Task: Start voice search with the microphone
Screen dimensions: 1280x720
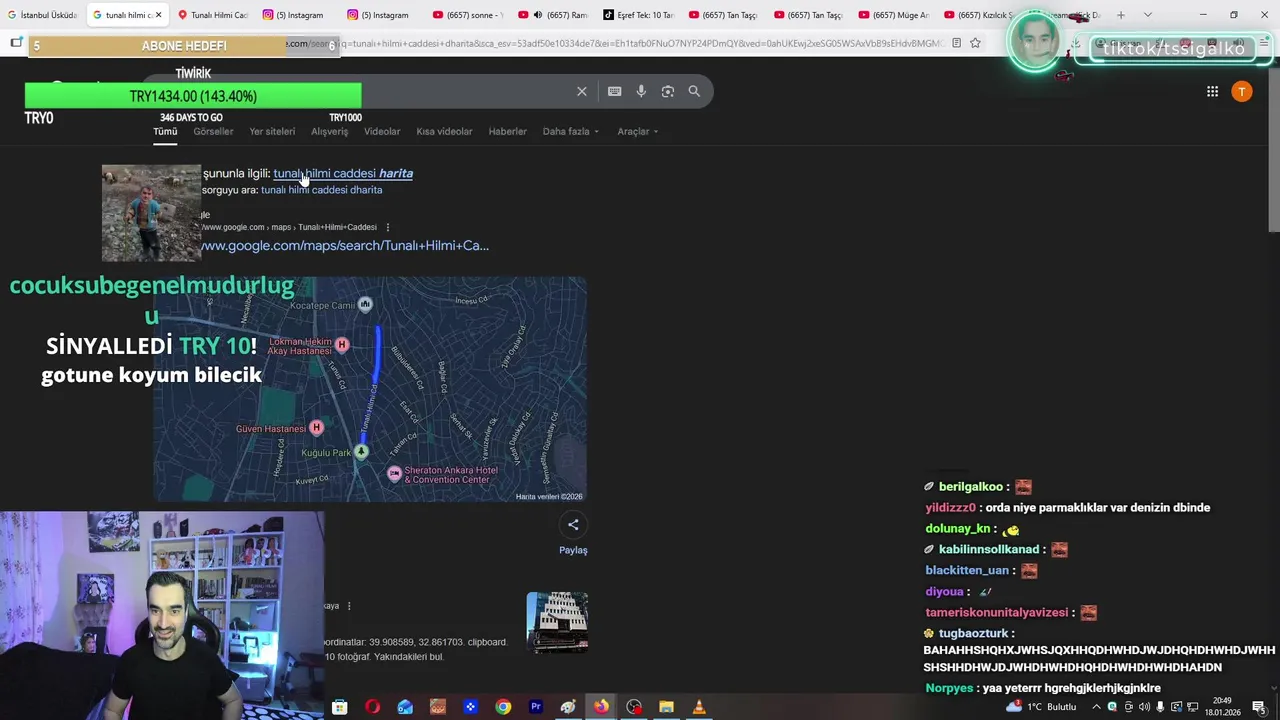Action: click(641, 91)
